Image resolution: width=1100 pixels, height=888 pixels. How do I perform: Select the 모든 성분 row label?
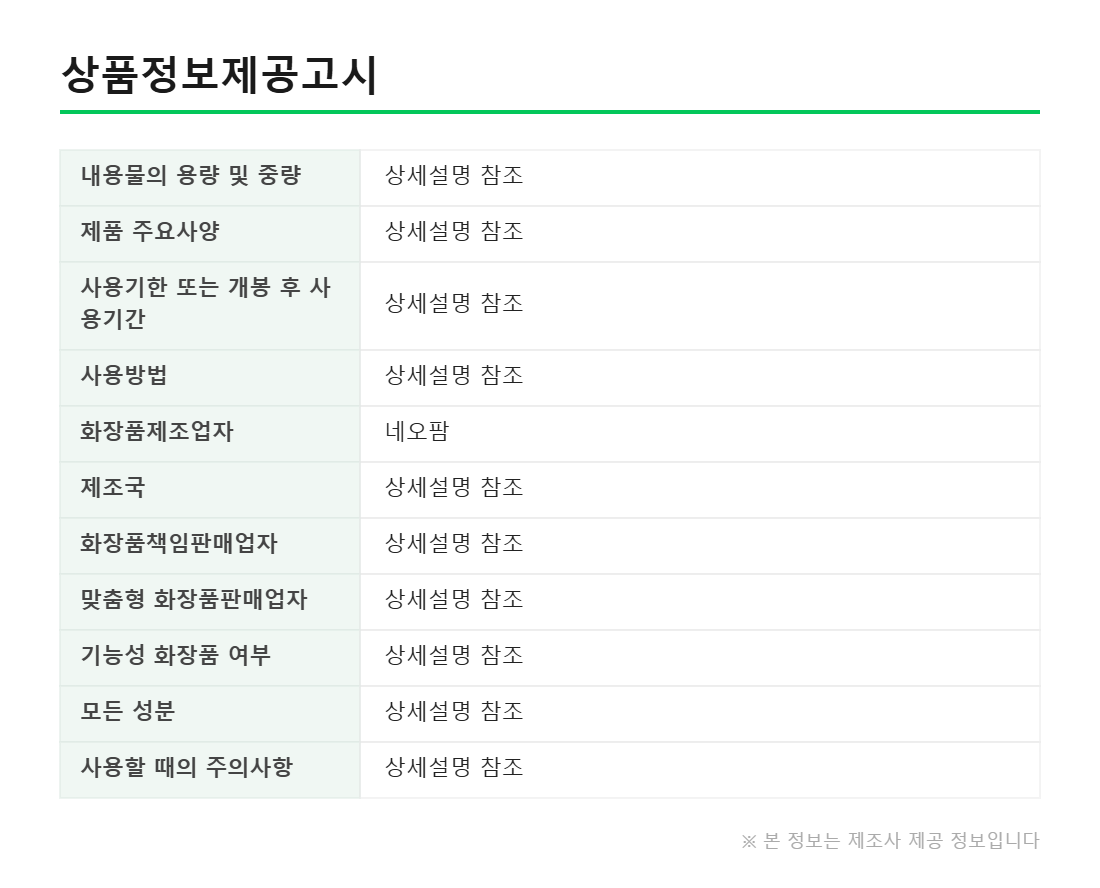pyautogui.click(x=128, y=712)
